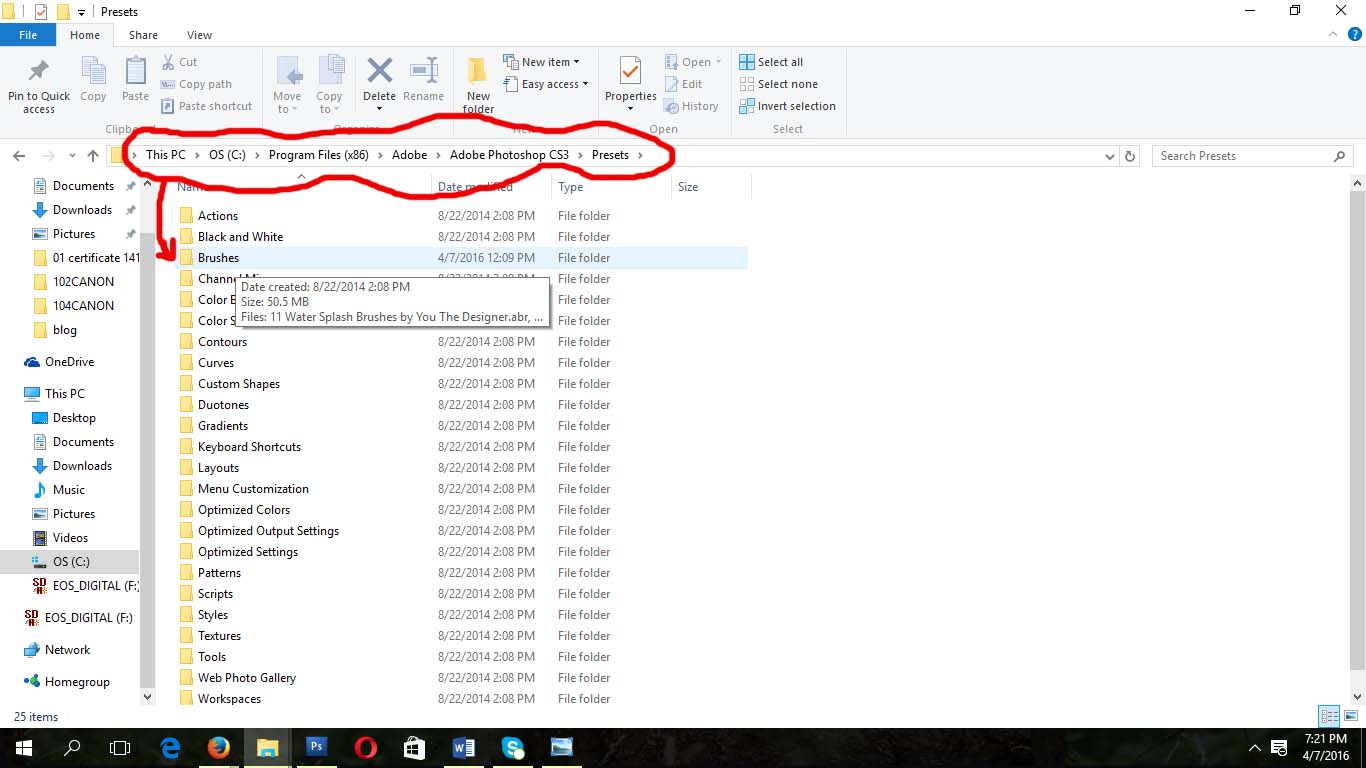Viewport: 1366px width, 768px height.
Task: Open the address bar history dropdown
Action: (1109, 156)
